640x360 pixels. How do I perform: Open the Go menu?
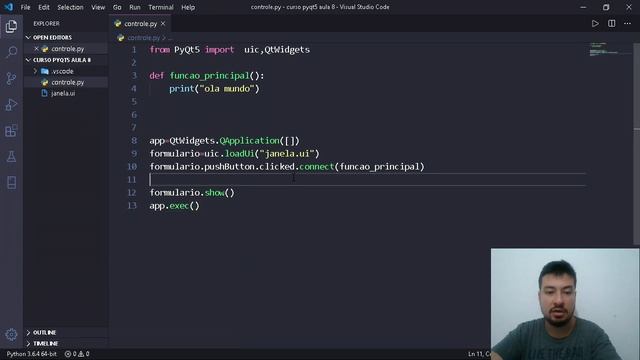(x=117, y=7)
